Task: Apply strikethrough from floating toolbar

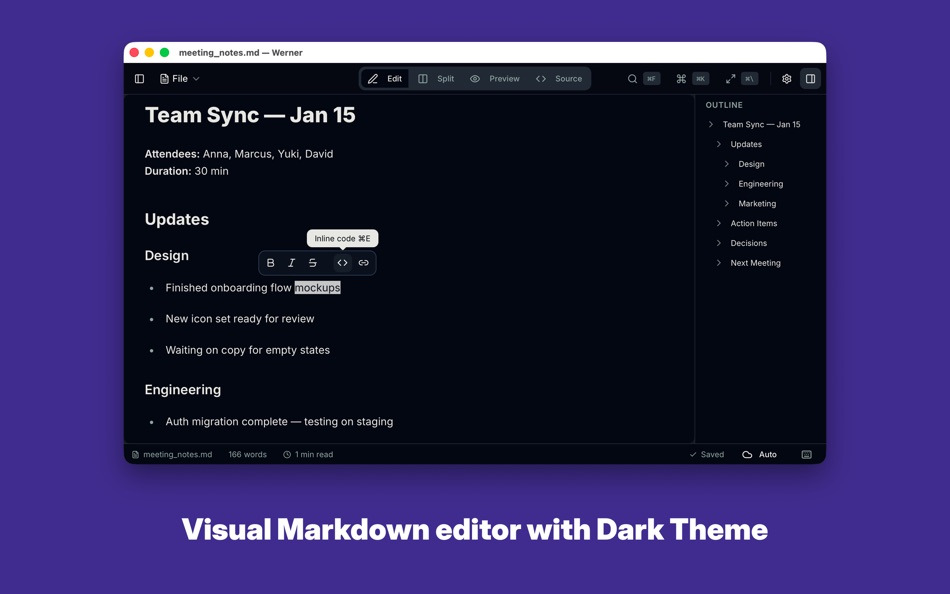Action: coord(313,263)
